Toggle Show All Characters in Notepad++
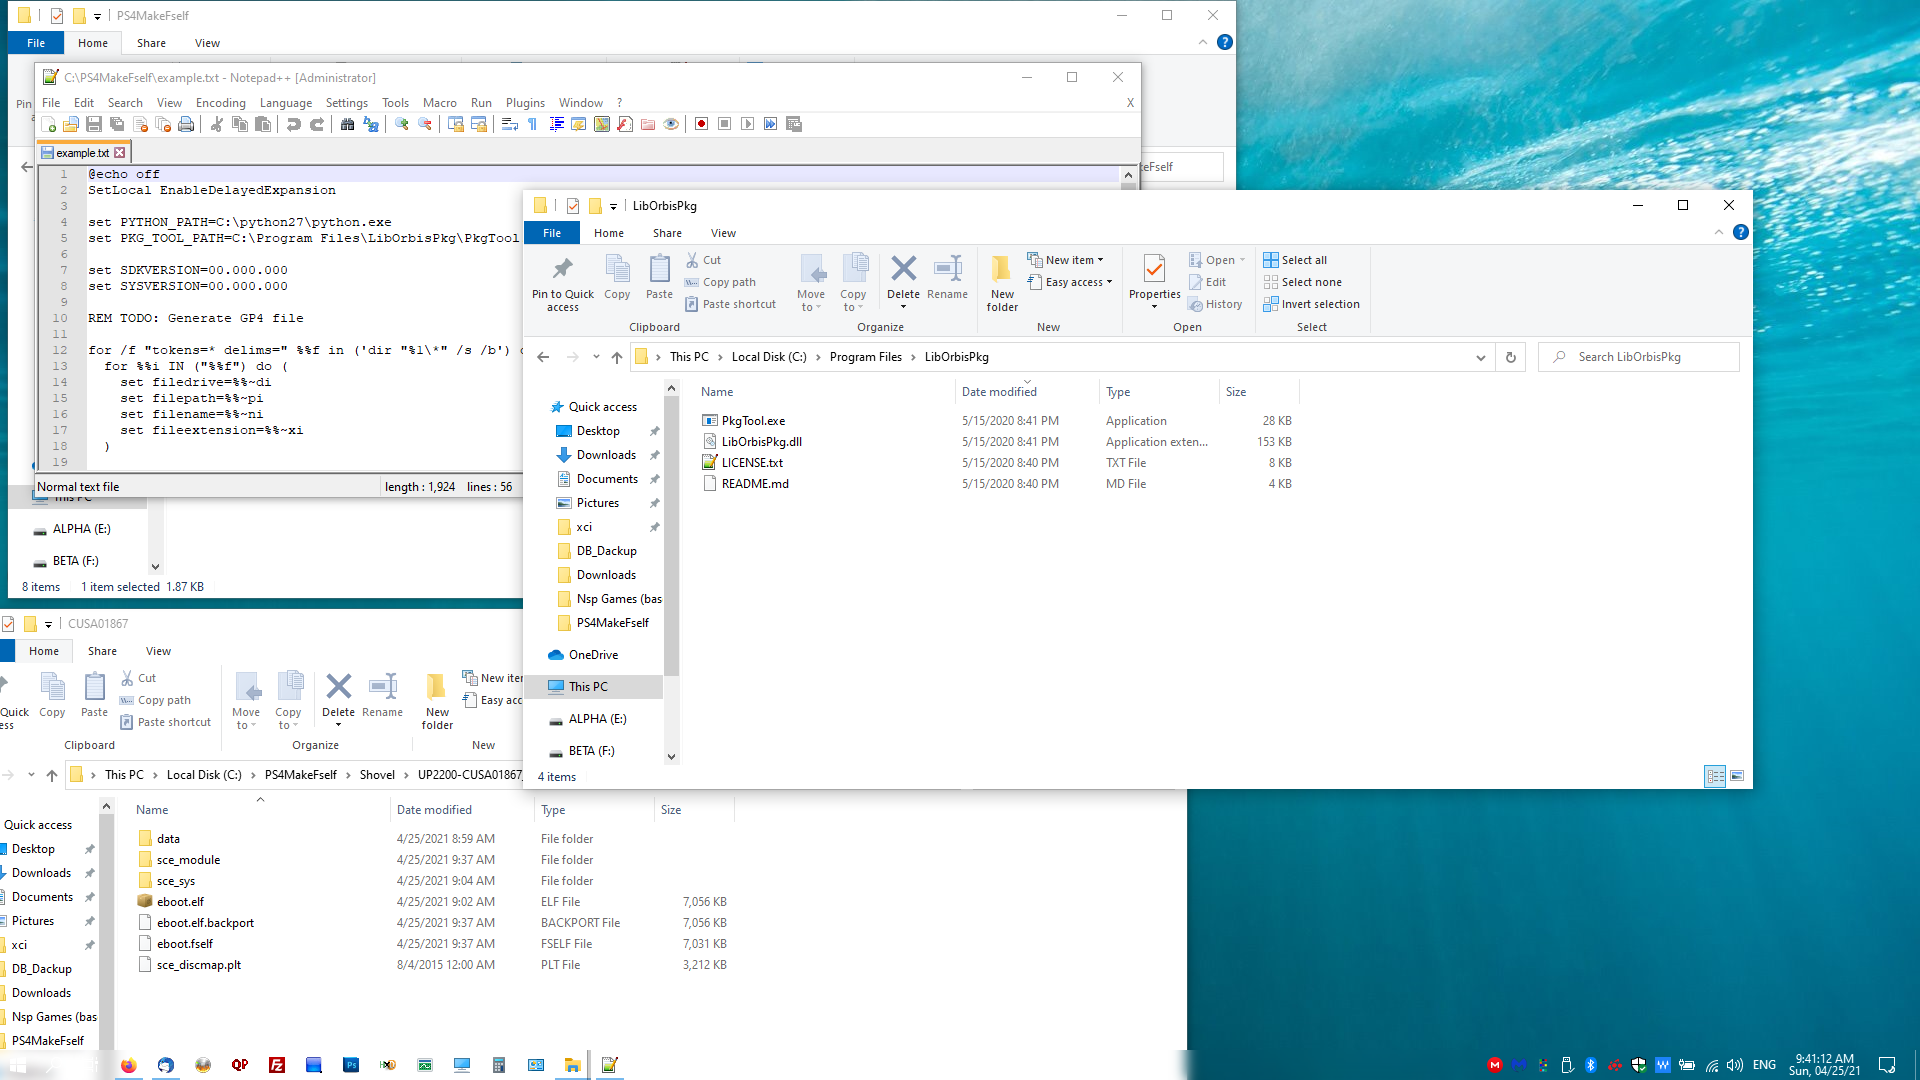Screen dimensions: 1920x1080 (532, 124)
